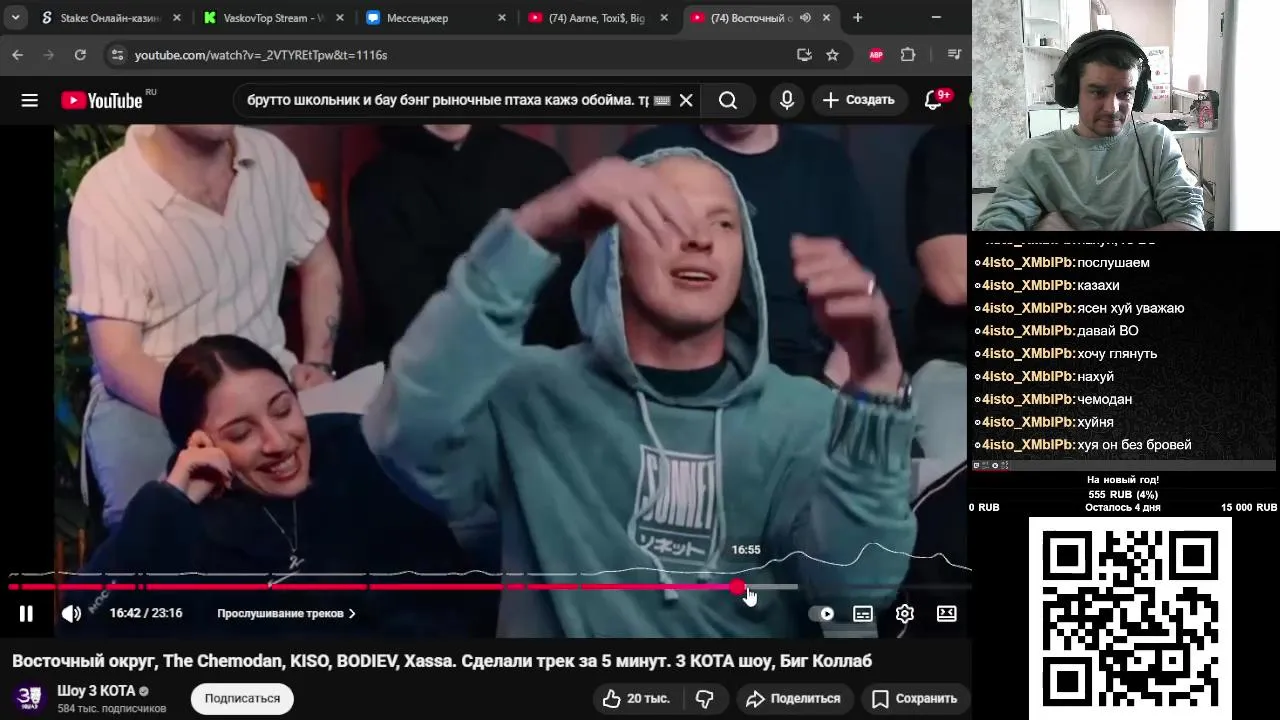The image size is (1280, 720).
Task: Open the YouTube guide hamburger menu
Action: (29, 100)
